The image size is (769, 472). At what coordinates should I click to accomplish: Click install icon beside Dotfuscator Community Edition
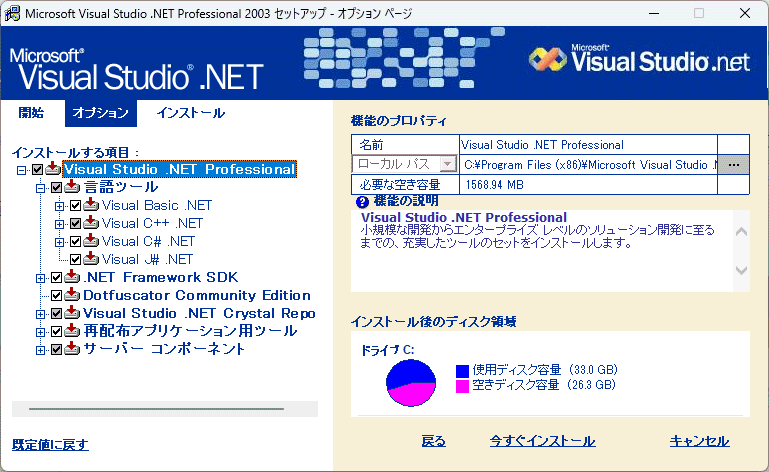pyautogui.click(x=72, y=295)
